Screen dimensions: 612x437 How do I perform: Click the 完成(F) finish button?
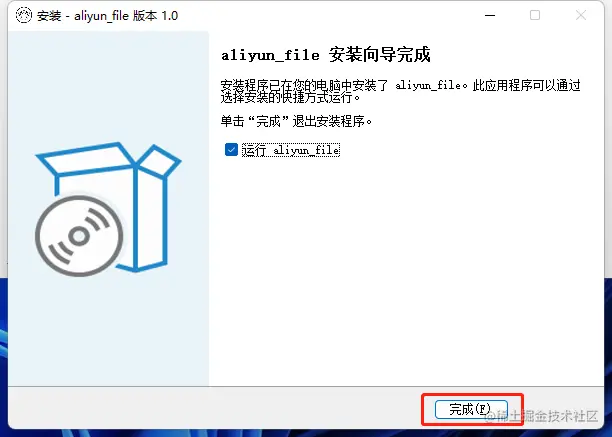(x=471, y=409)
